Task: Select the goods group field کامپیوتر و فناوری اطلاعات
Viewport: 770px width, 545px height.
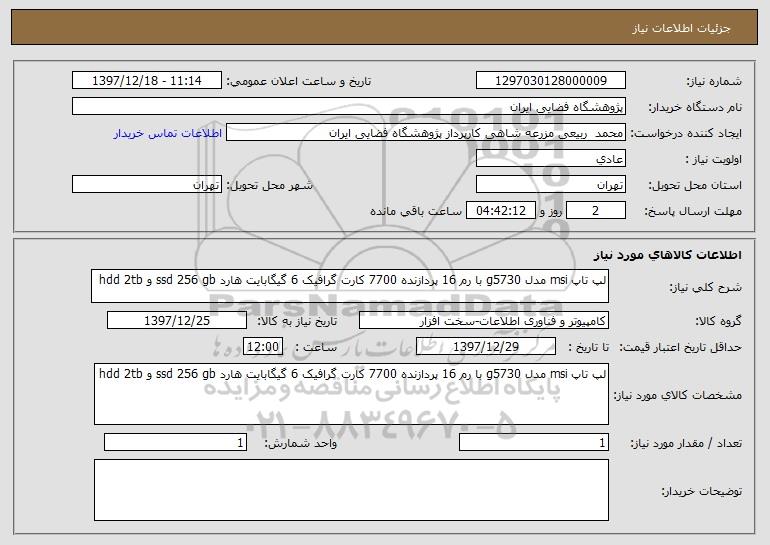Action: [x=484, y=320]
